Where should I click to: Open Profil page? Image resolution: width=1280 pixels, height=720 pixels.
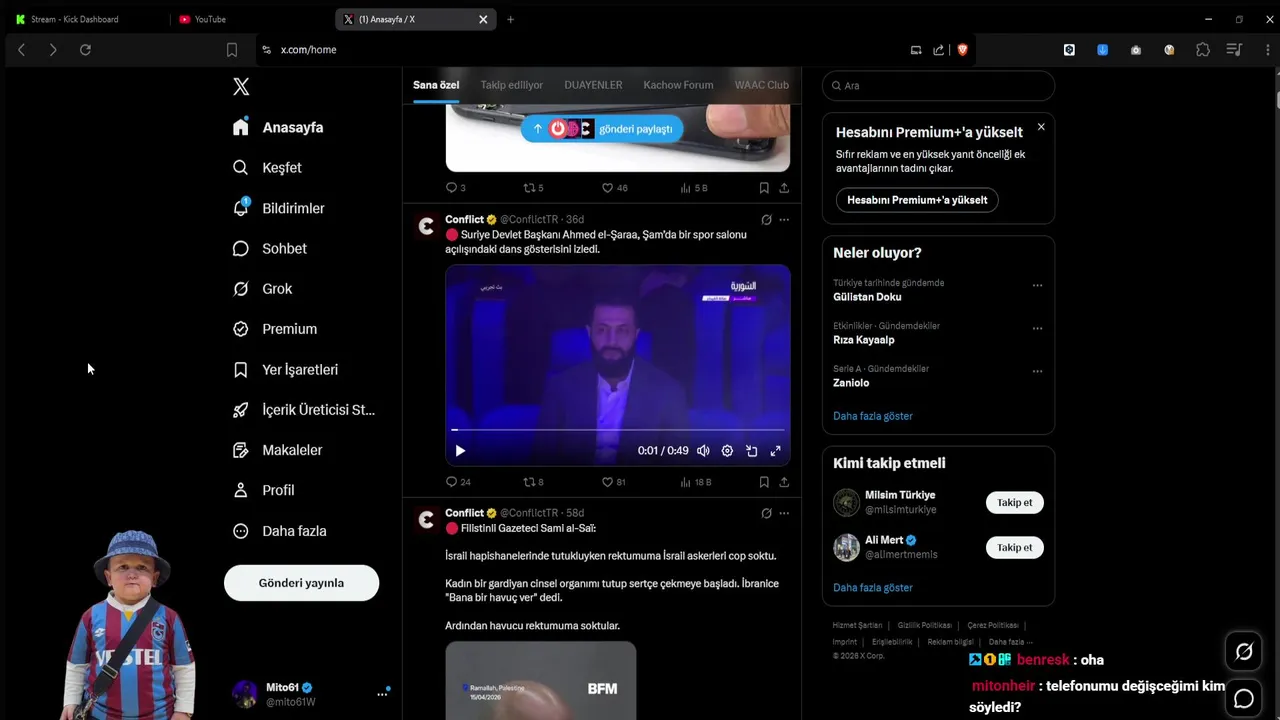tap(264, 490)
